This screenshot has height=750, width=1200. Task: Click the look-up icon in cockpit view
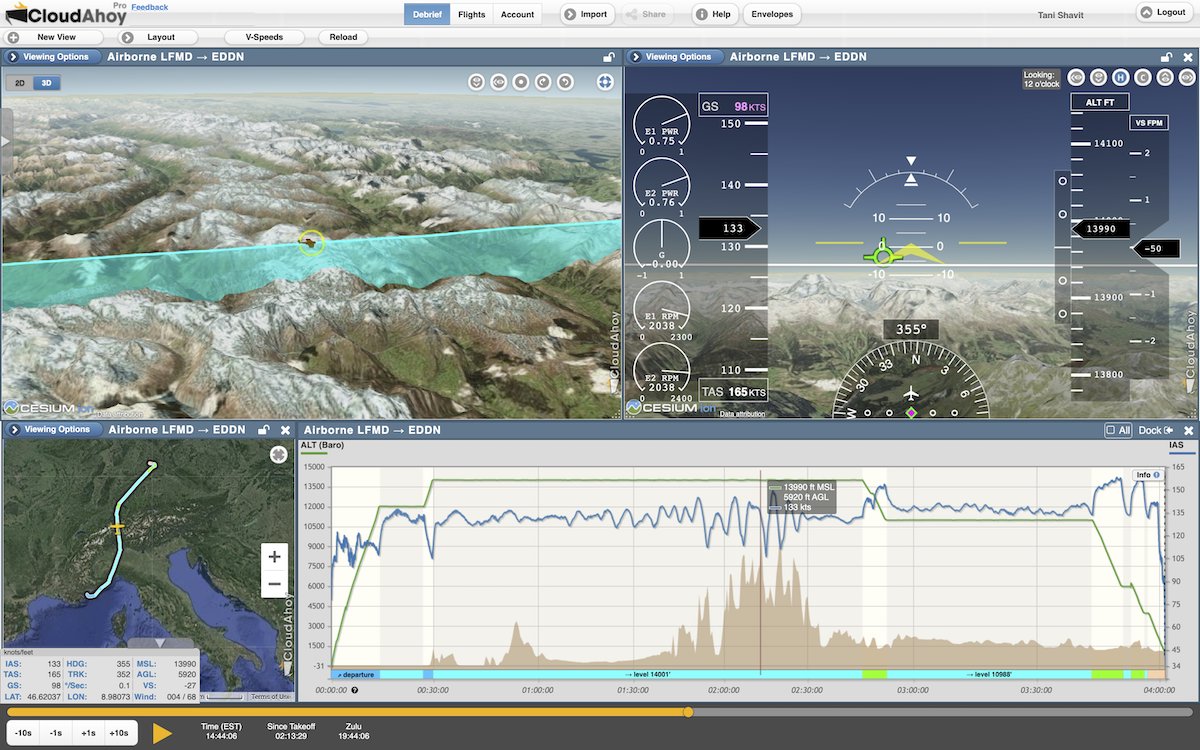click(x=1165, y=77)
